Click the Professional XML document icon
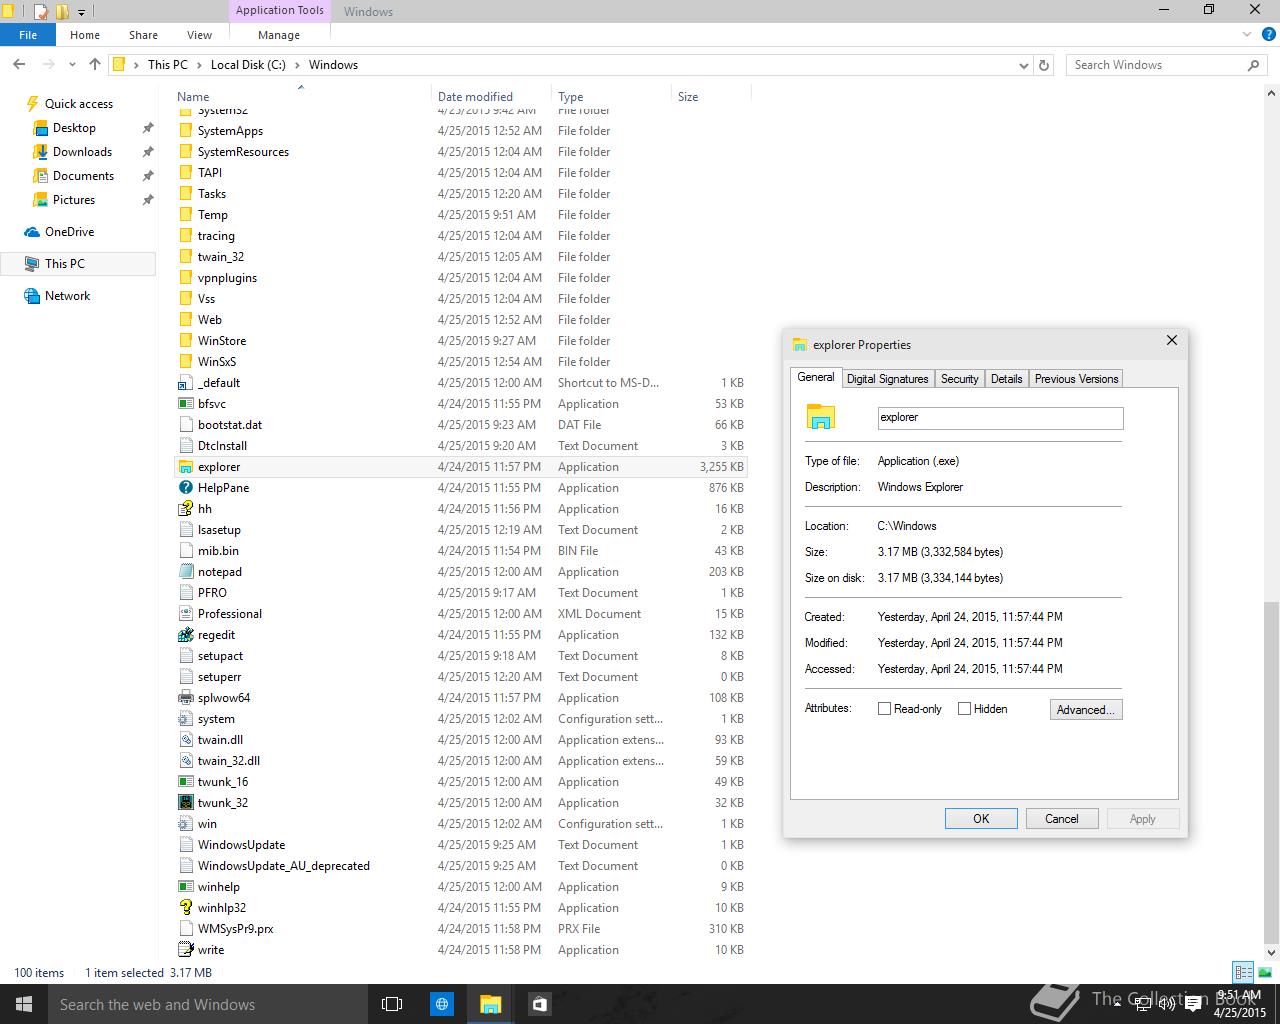The height and width of the screenshot is (1024, 1280). pyautogui.click(x=185, y=614)
